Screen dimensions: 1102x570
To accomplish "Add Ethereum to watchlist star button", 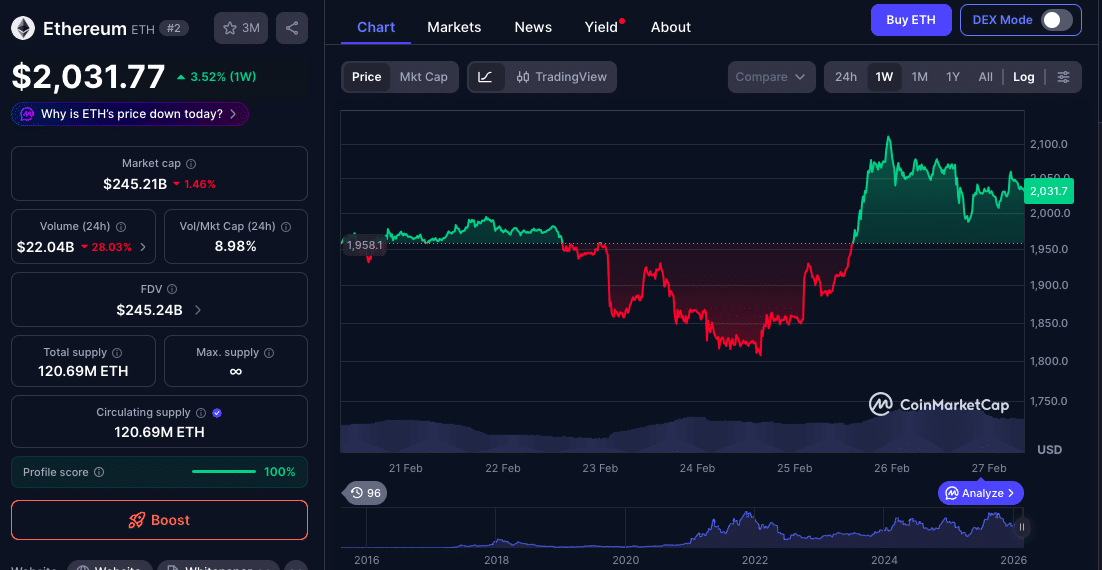I will pos(241,28).
